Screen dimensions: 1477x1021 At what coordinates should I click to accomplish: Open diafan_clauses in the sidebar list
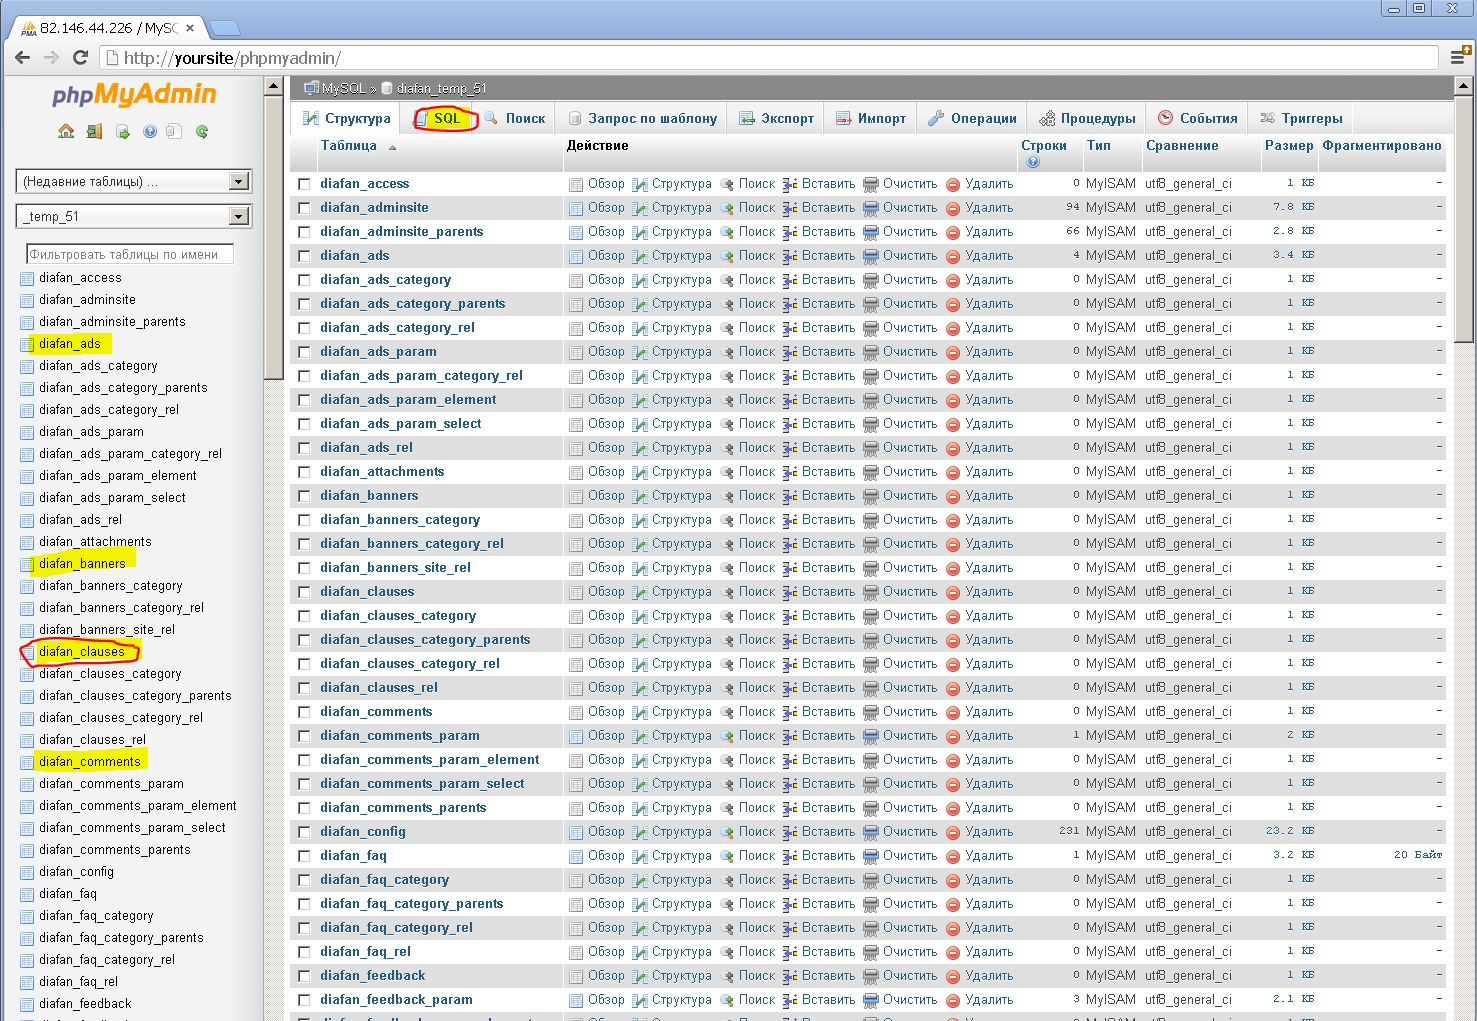(82, 652)
